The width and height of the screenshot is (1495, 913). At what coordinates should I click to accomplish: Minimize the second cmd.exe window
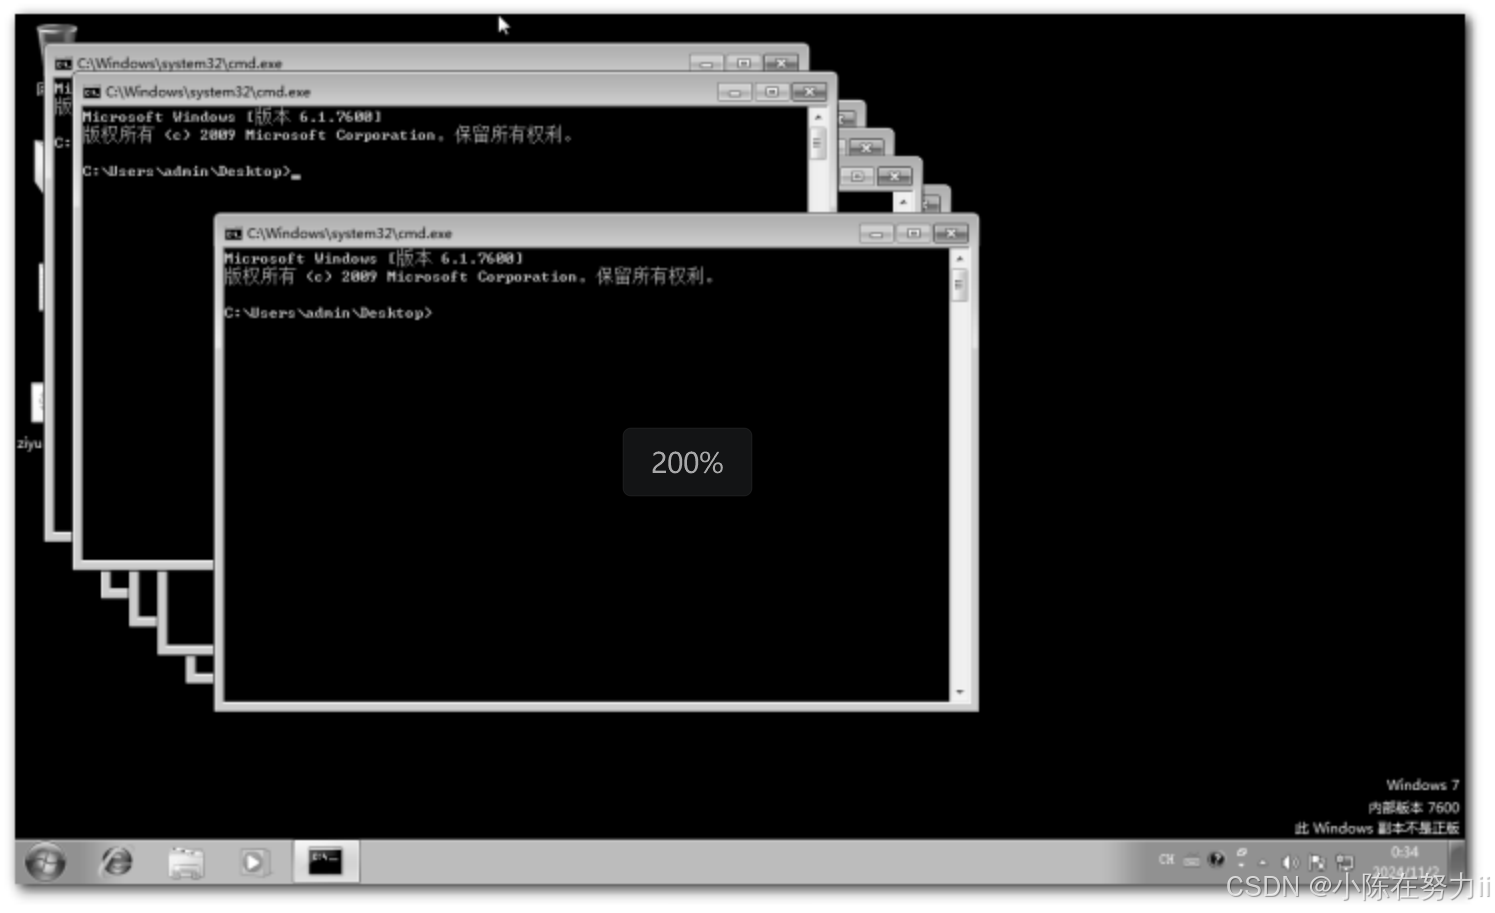[734, 92]
